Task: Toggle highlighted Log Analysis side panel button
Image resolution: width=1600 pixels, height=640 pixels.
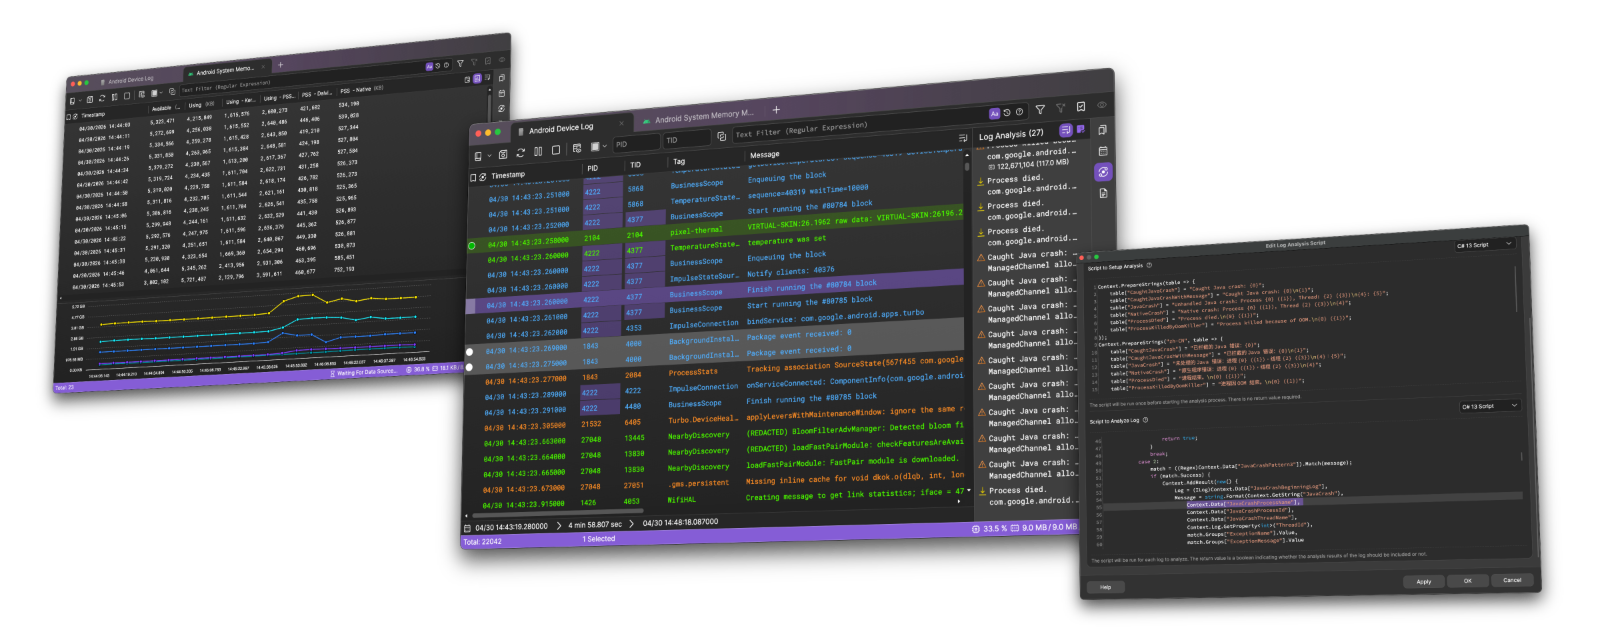Action: pos(1103,172)
